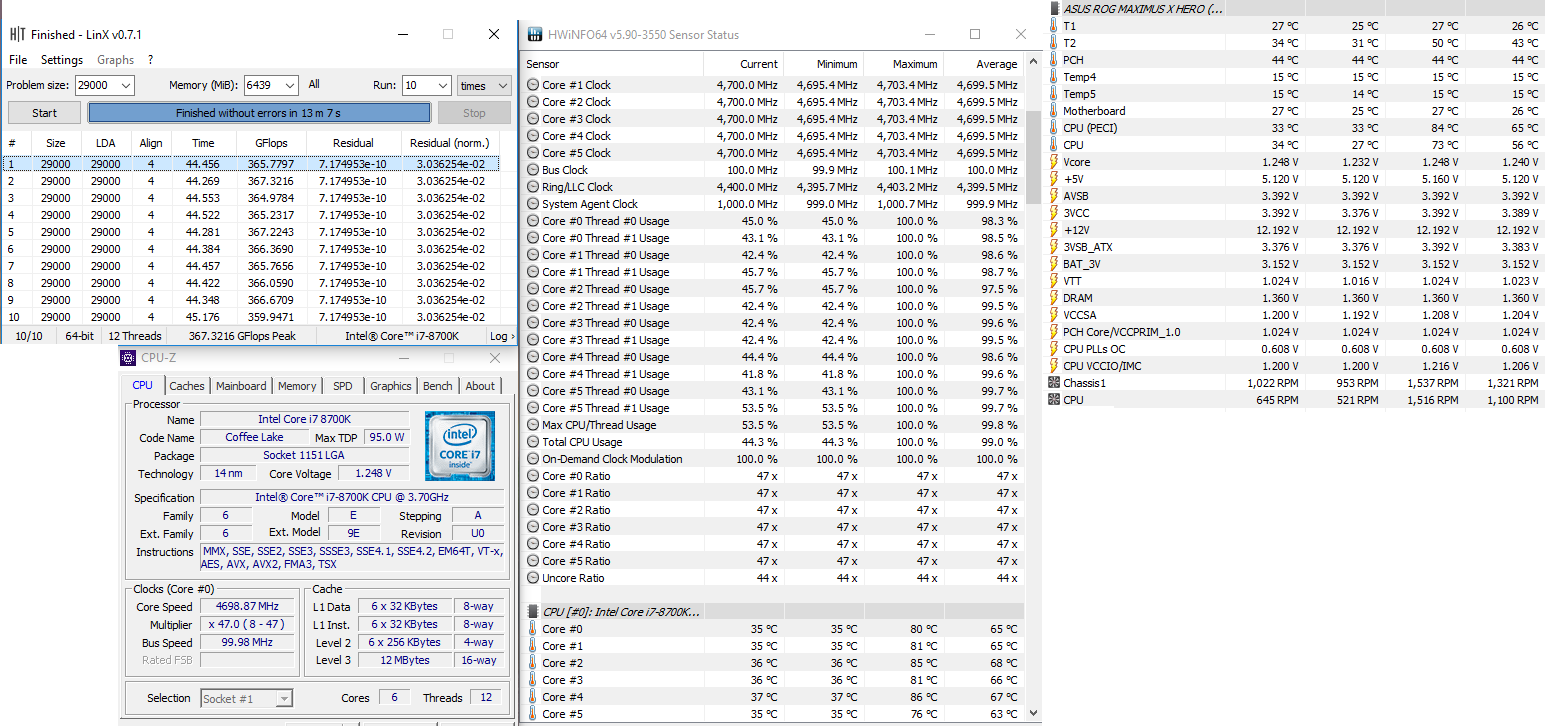Image resolution: width=1546 pixels, height=726 pixels.
Task: Click the Maximum column header in HWiNFO64
Action: coord(904,64)
